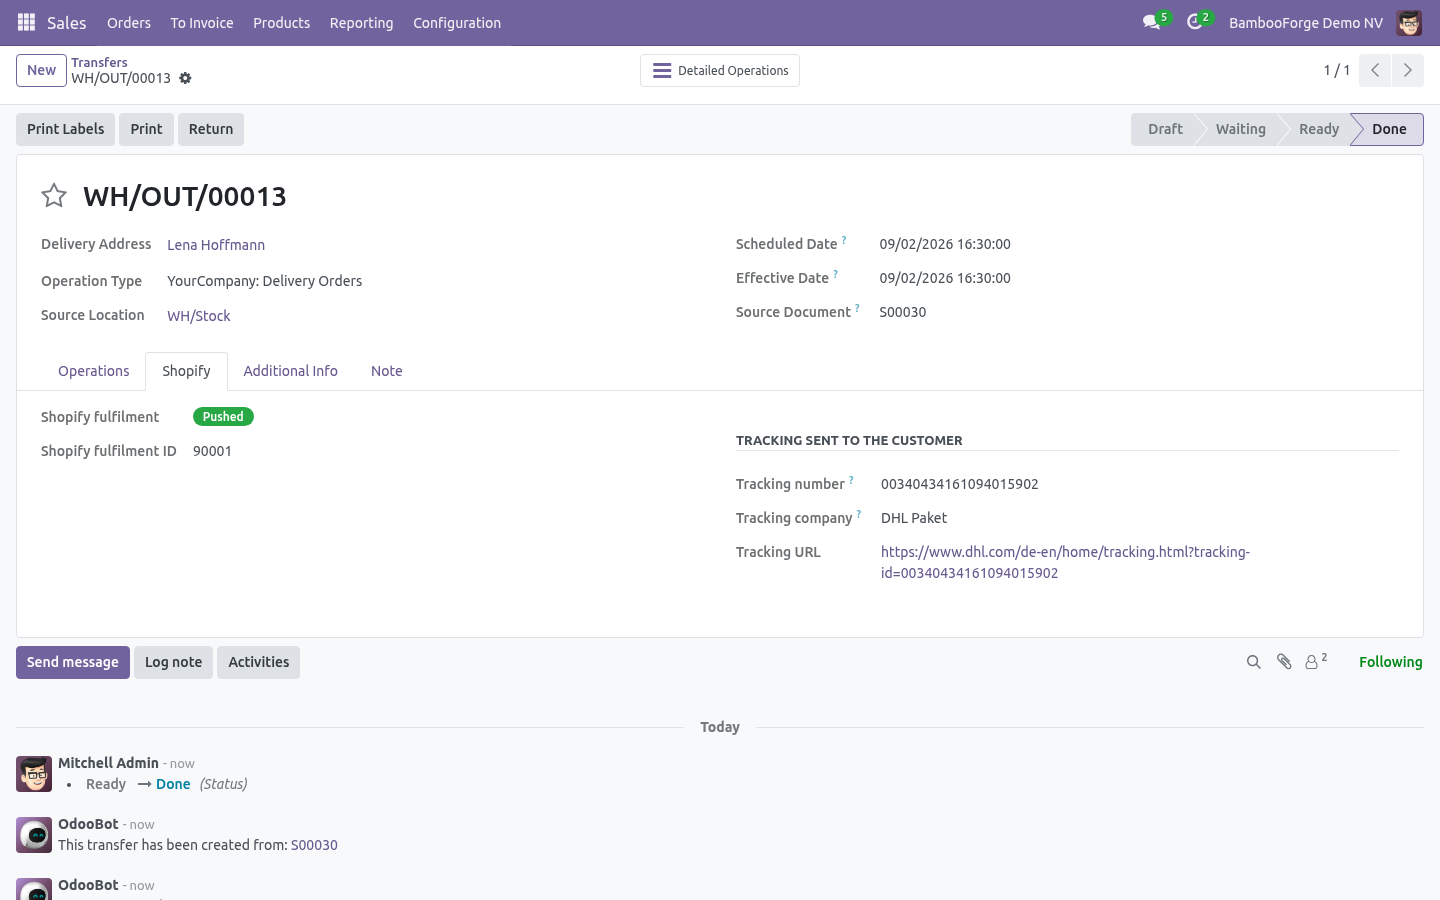Switch to Additional Info tab

click(290, 371)
